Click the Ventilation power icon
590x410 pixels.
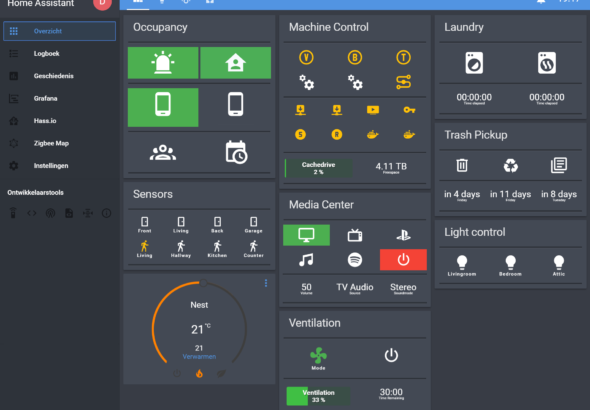[391, 355]
